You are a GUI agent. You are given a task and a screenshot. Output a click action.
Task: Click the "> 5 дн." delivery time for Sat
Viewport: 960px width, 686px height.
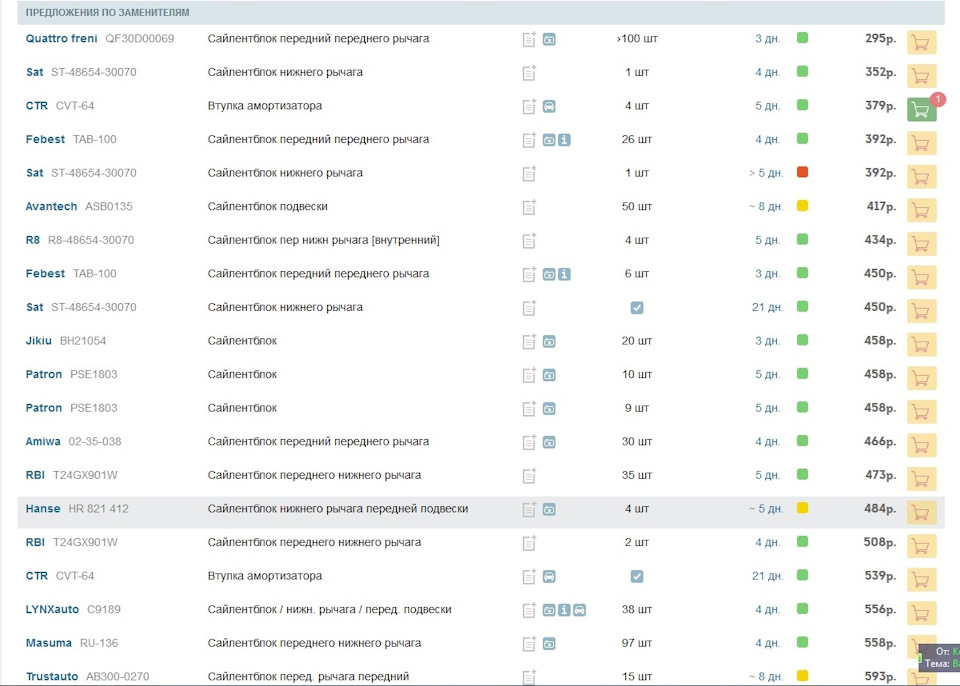(766, 173)
